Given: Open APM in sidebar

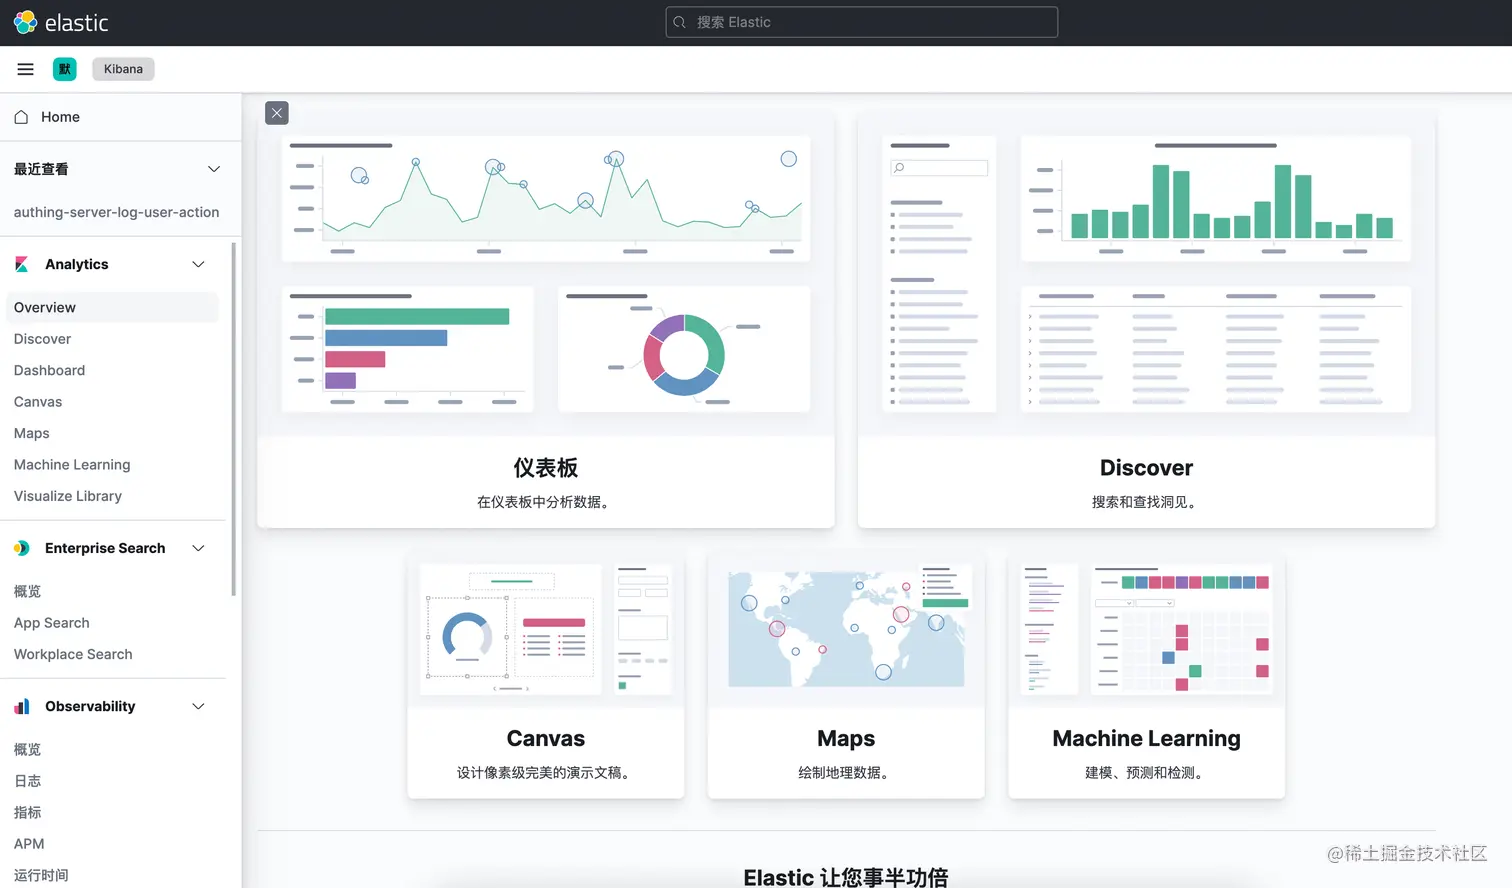Looking at the screenshot, I should click(29, 844).
